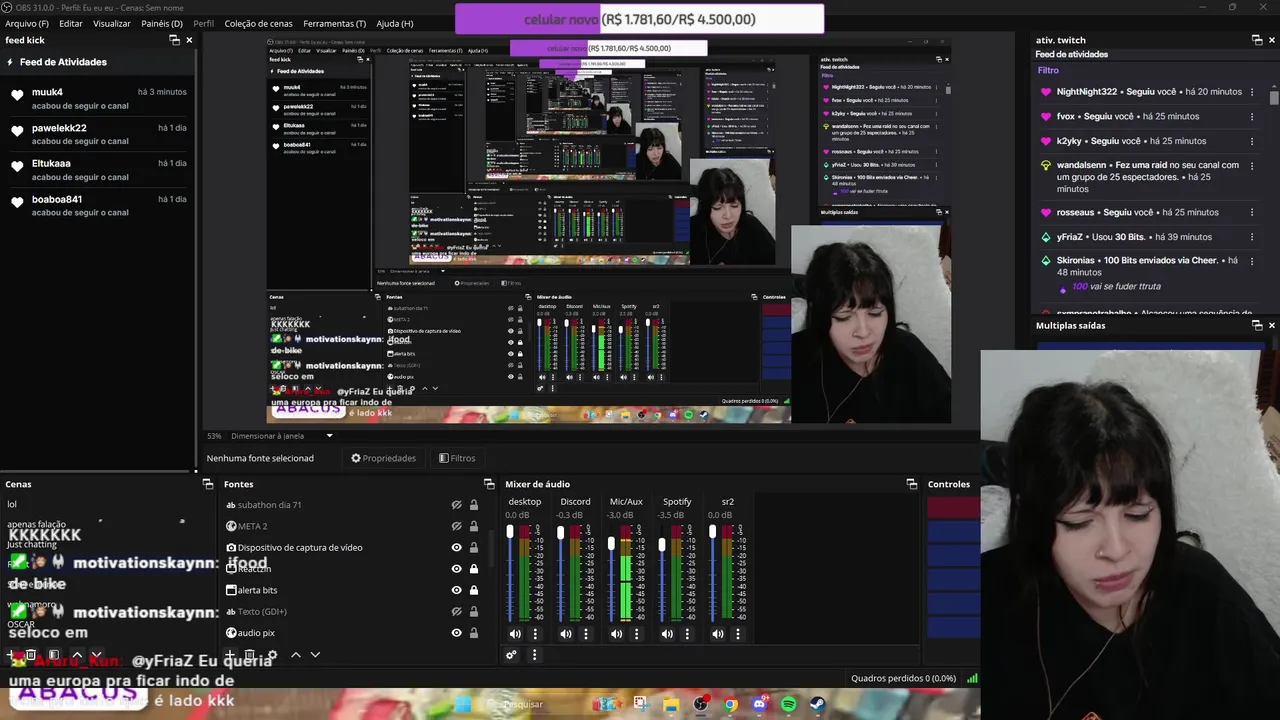Mute the Discord audio channel
This screenshot has height=720, width=1280.
coord(566,633)
